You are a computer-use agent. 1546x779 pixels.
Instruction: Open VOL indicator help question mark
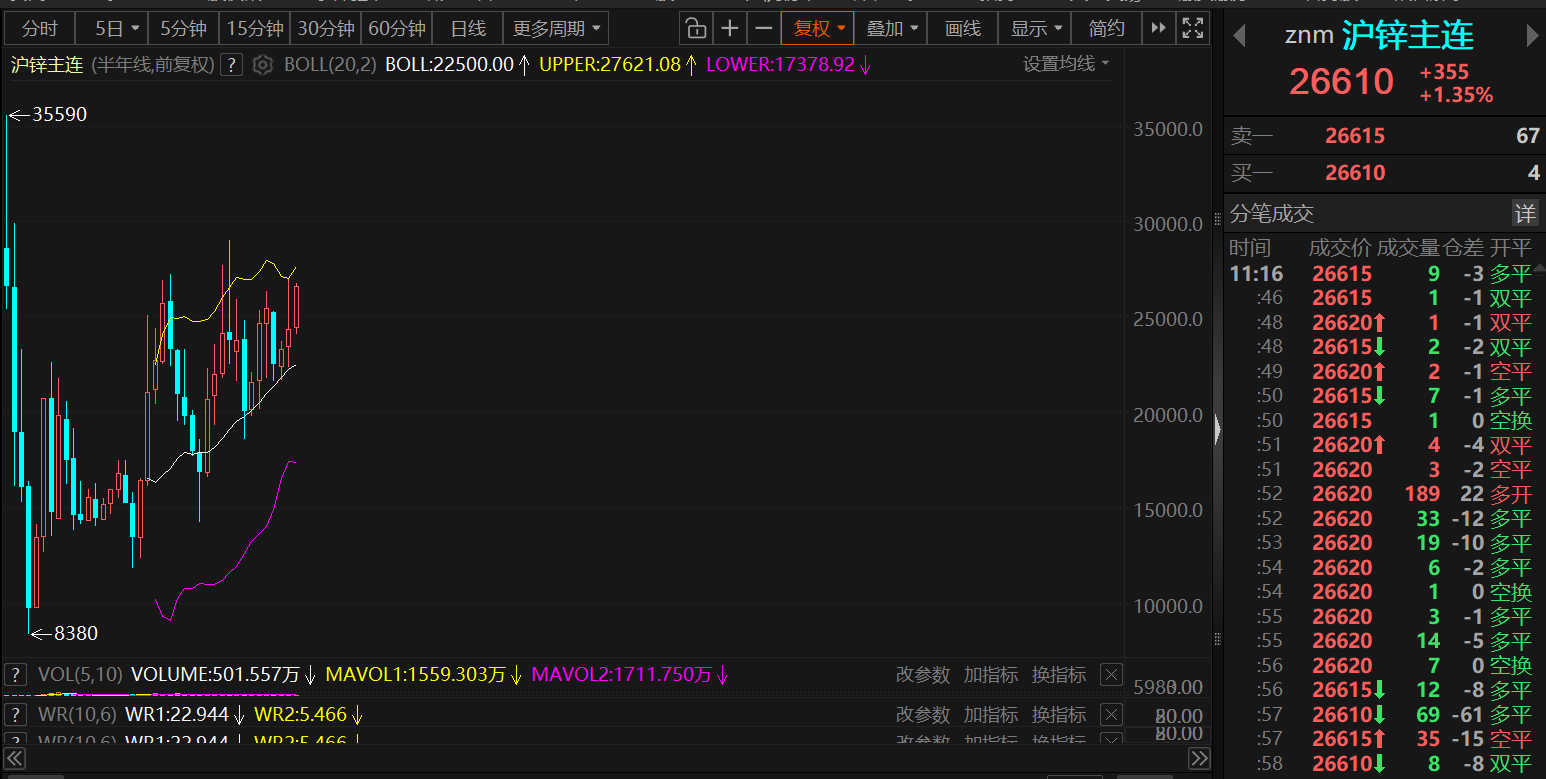15,675
